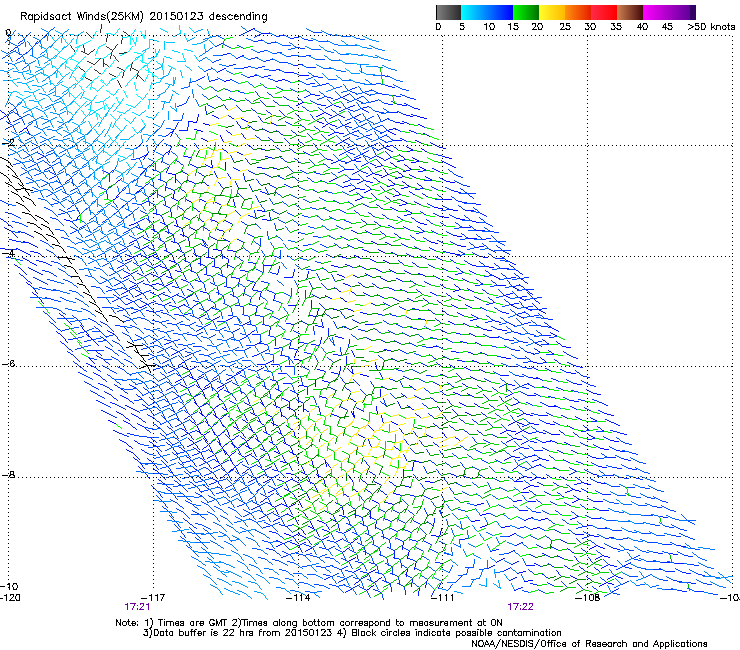This screenshot has height=650, width=740.
Task: Click the legend tick label '10'
Action: 489,27
